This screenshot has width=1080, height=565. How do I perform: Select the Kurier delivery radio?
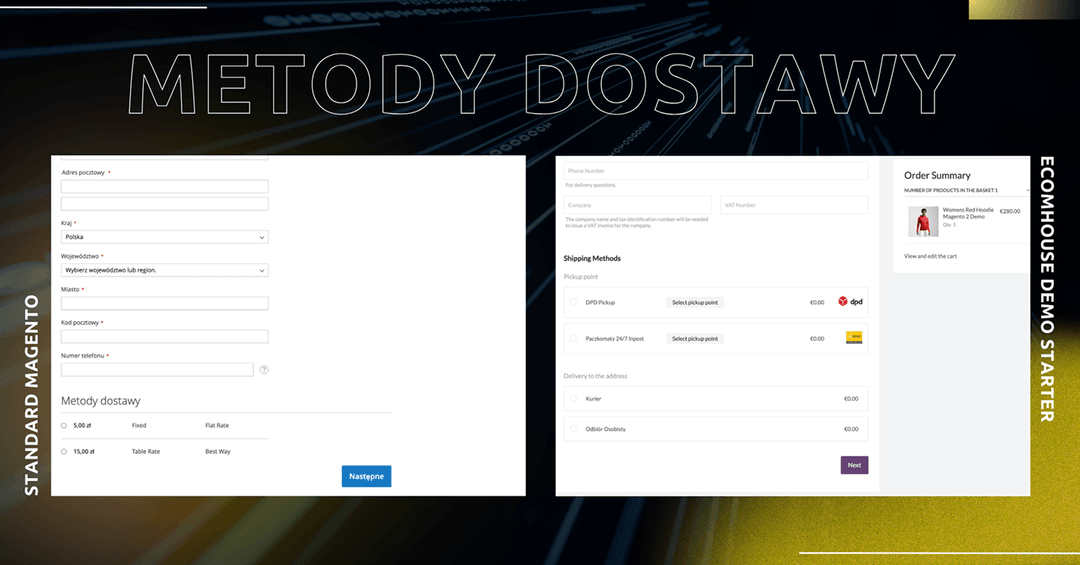coord(573,398)
